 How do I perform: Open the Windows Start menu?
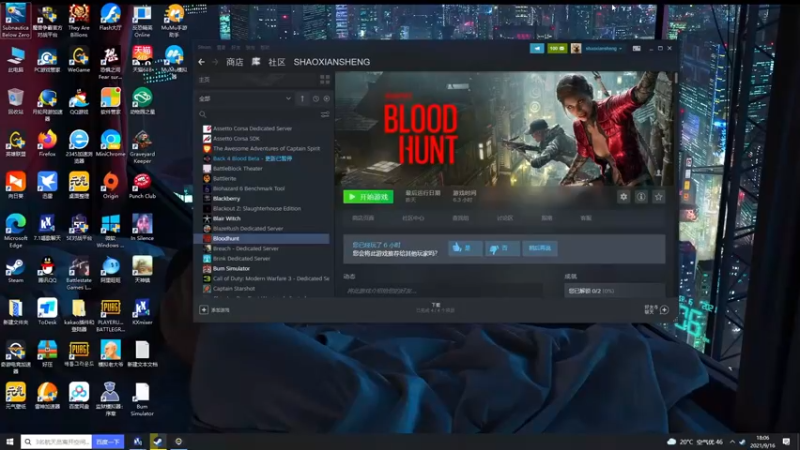pos(9,441)
